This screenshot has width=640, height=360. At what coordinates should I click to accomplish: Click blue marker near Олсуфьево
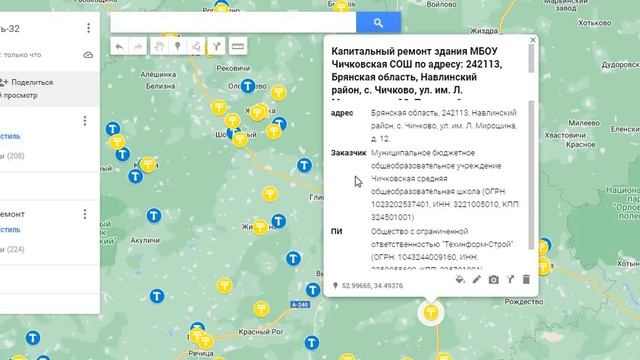(x=248, y=86)
